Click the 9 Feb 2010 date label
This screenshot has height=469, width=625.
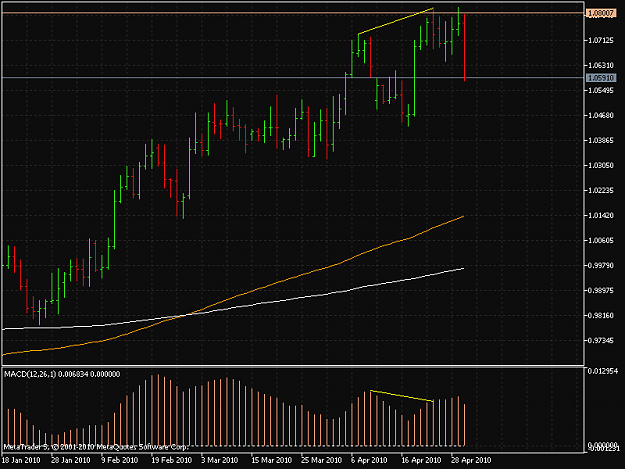coord(120,460)
